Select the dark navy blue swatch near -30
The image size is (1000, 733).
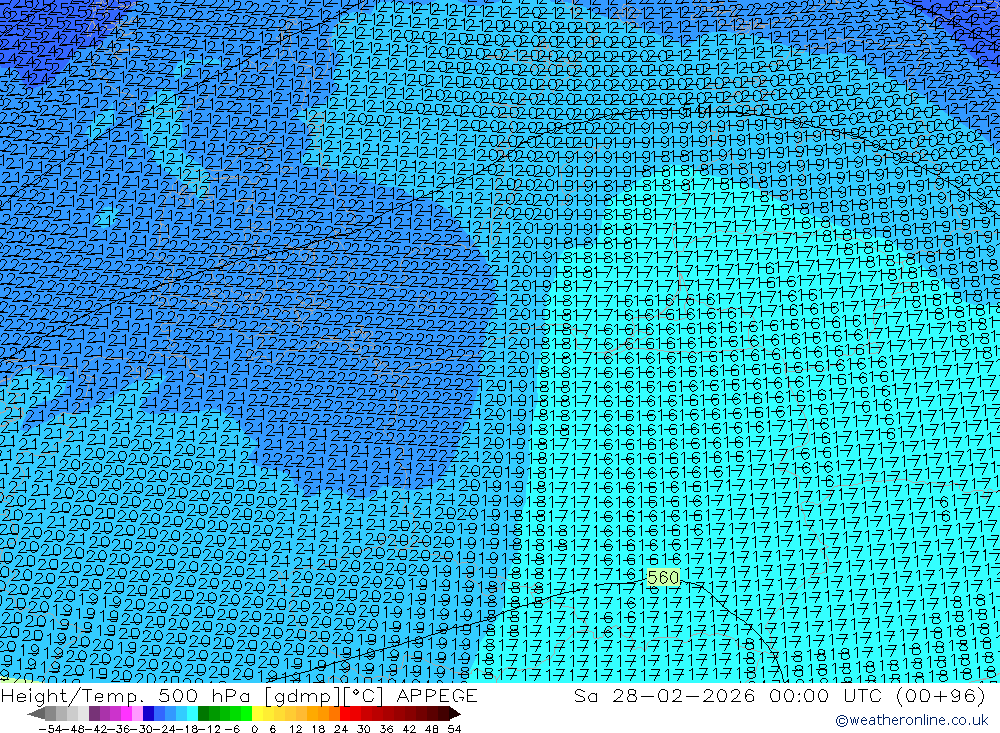point(148,714)
